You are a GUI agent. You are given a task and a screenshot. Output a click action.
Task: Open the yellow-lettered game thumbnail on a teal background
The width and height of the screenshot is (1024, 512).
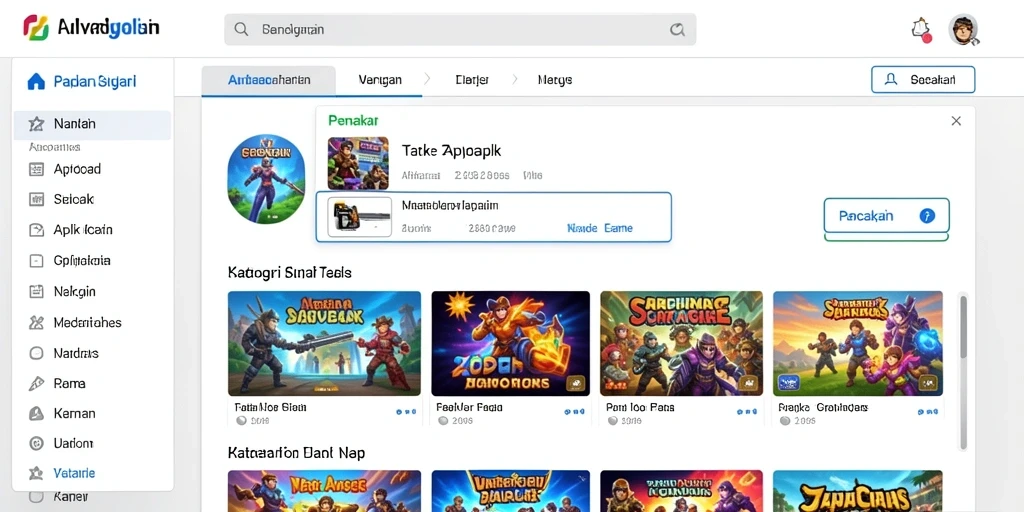(x=858, y=491)
